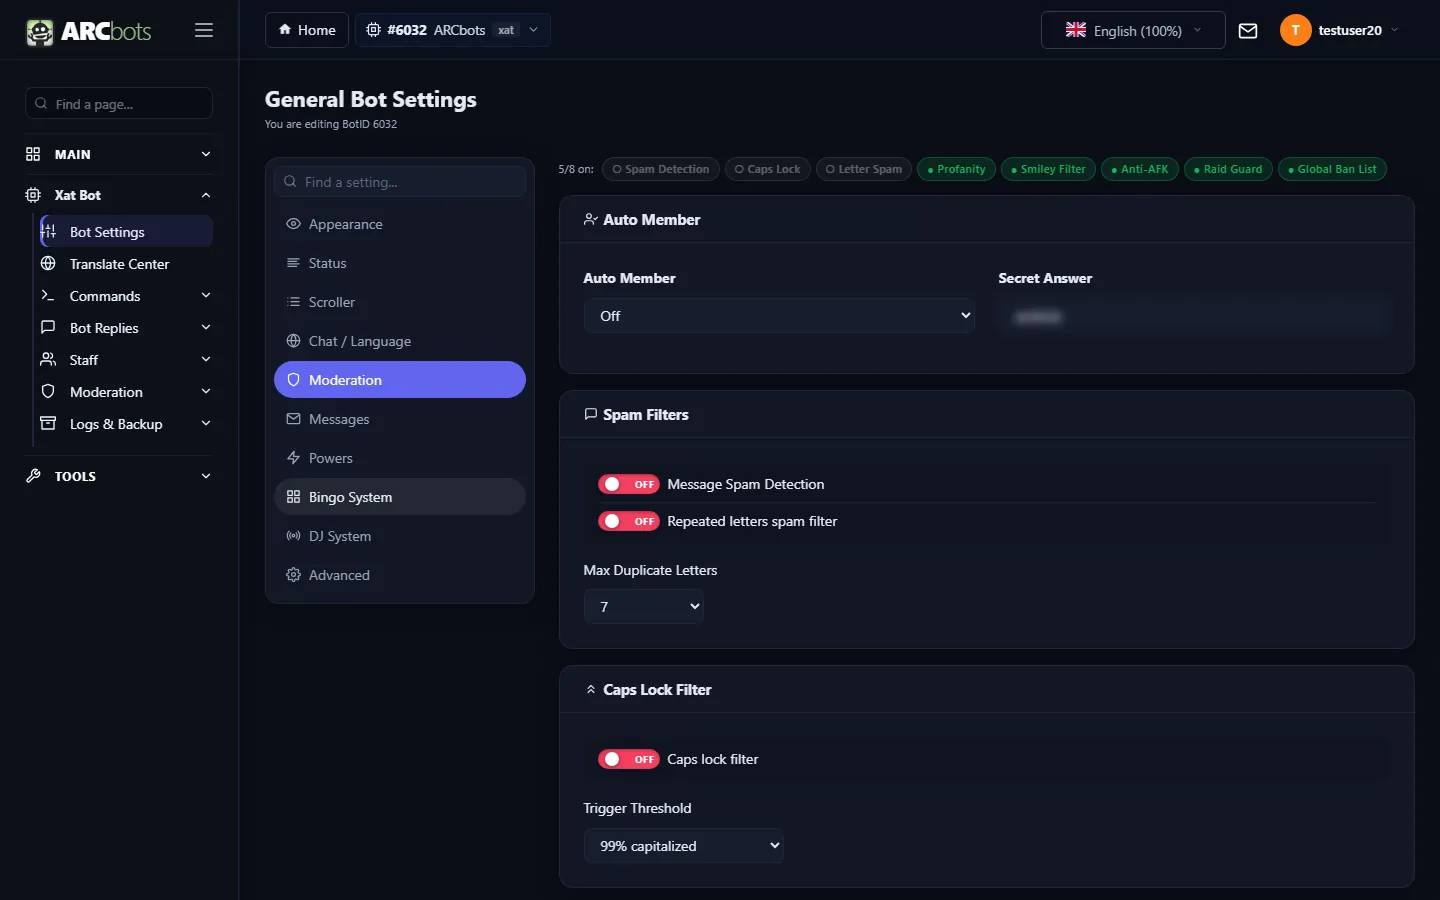Click the ARCbots logo
The width and height of the screenshot is (1440, 900).
88,31
